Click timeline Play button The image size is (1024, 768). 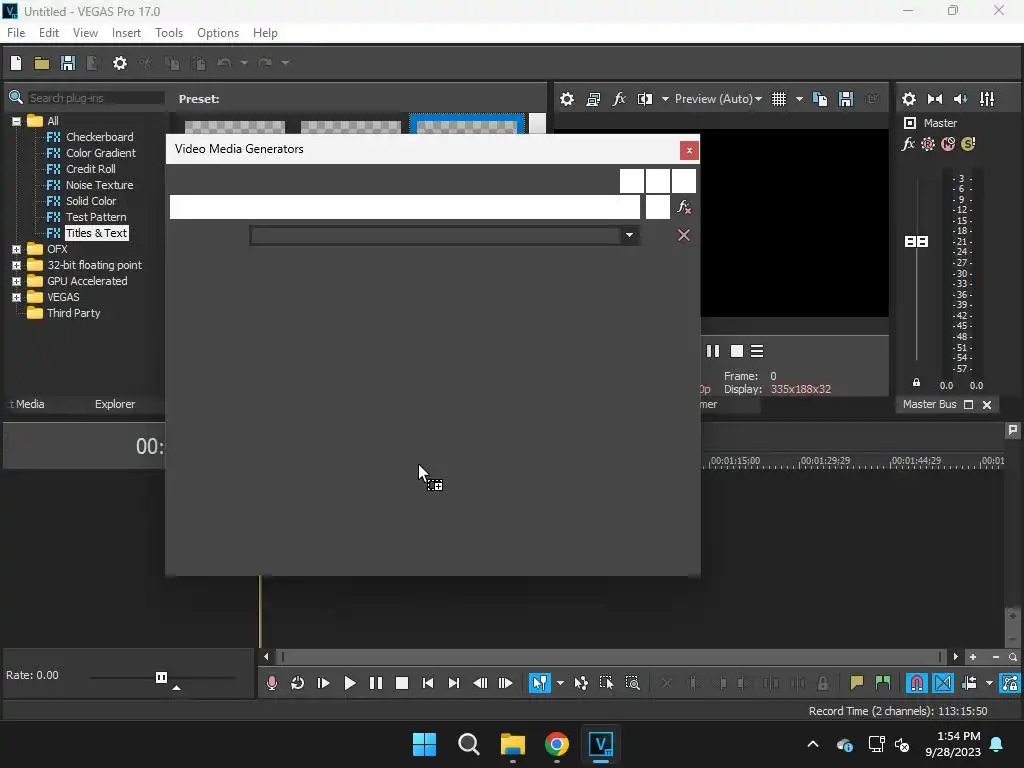pyautogui.click(x=349, y=683)
